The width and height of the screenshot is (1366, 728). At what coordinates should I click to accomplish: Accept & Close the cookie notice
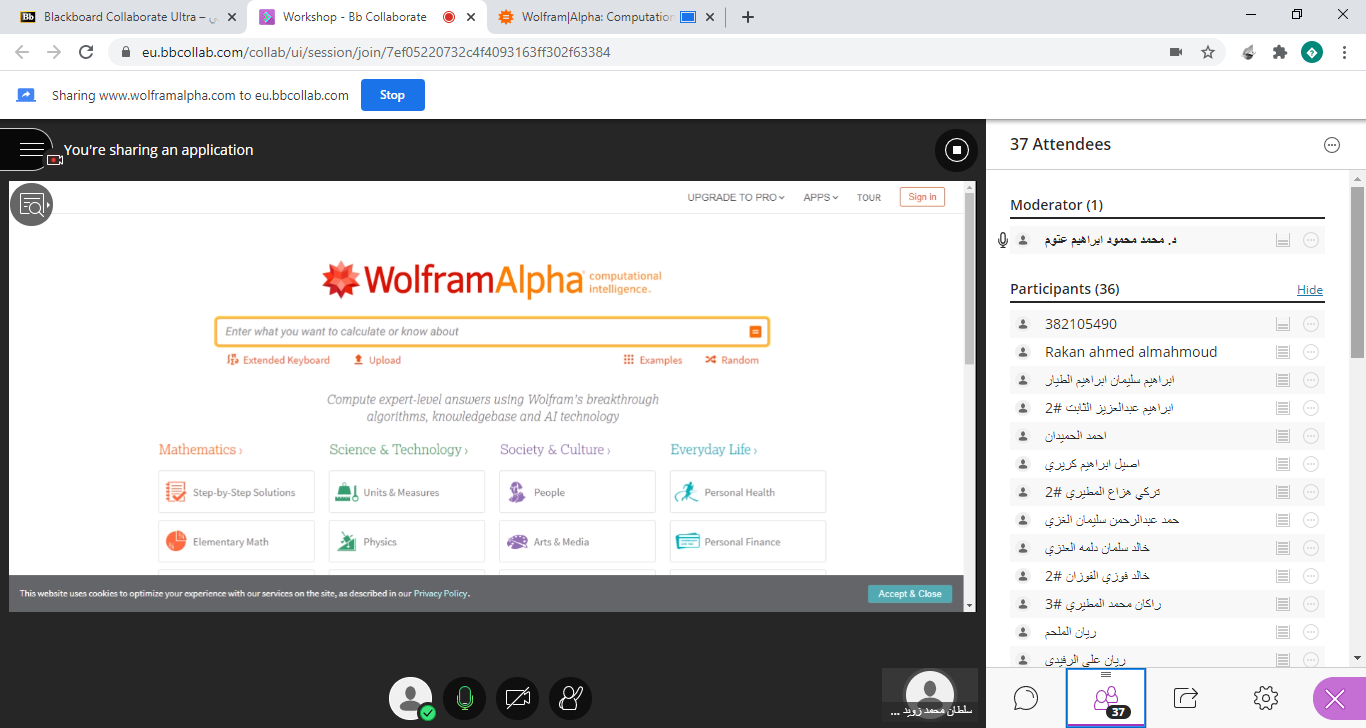coord(910,594)
